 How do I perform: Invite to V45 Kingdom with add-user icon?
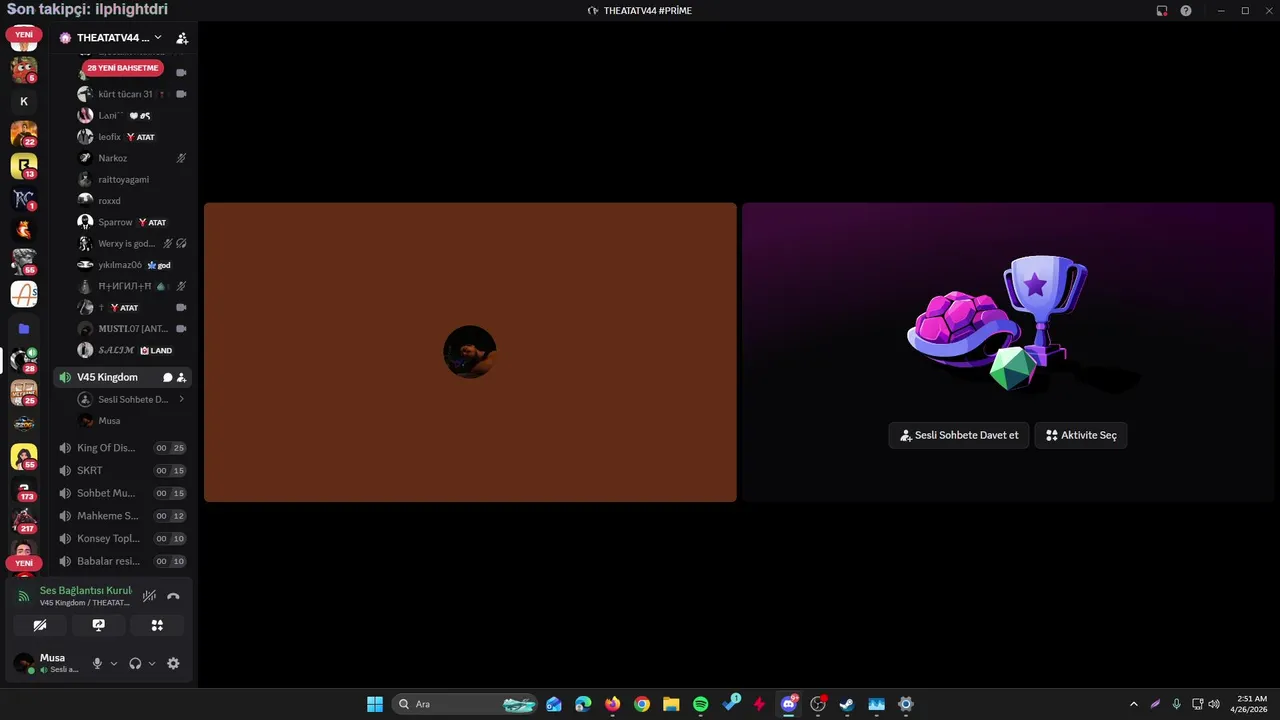[181, 378]
